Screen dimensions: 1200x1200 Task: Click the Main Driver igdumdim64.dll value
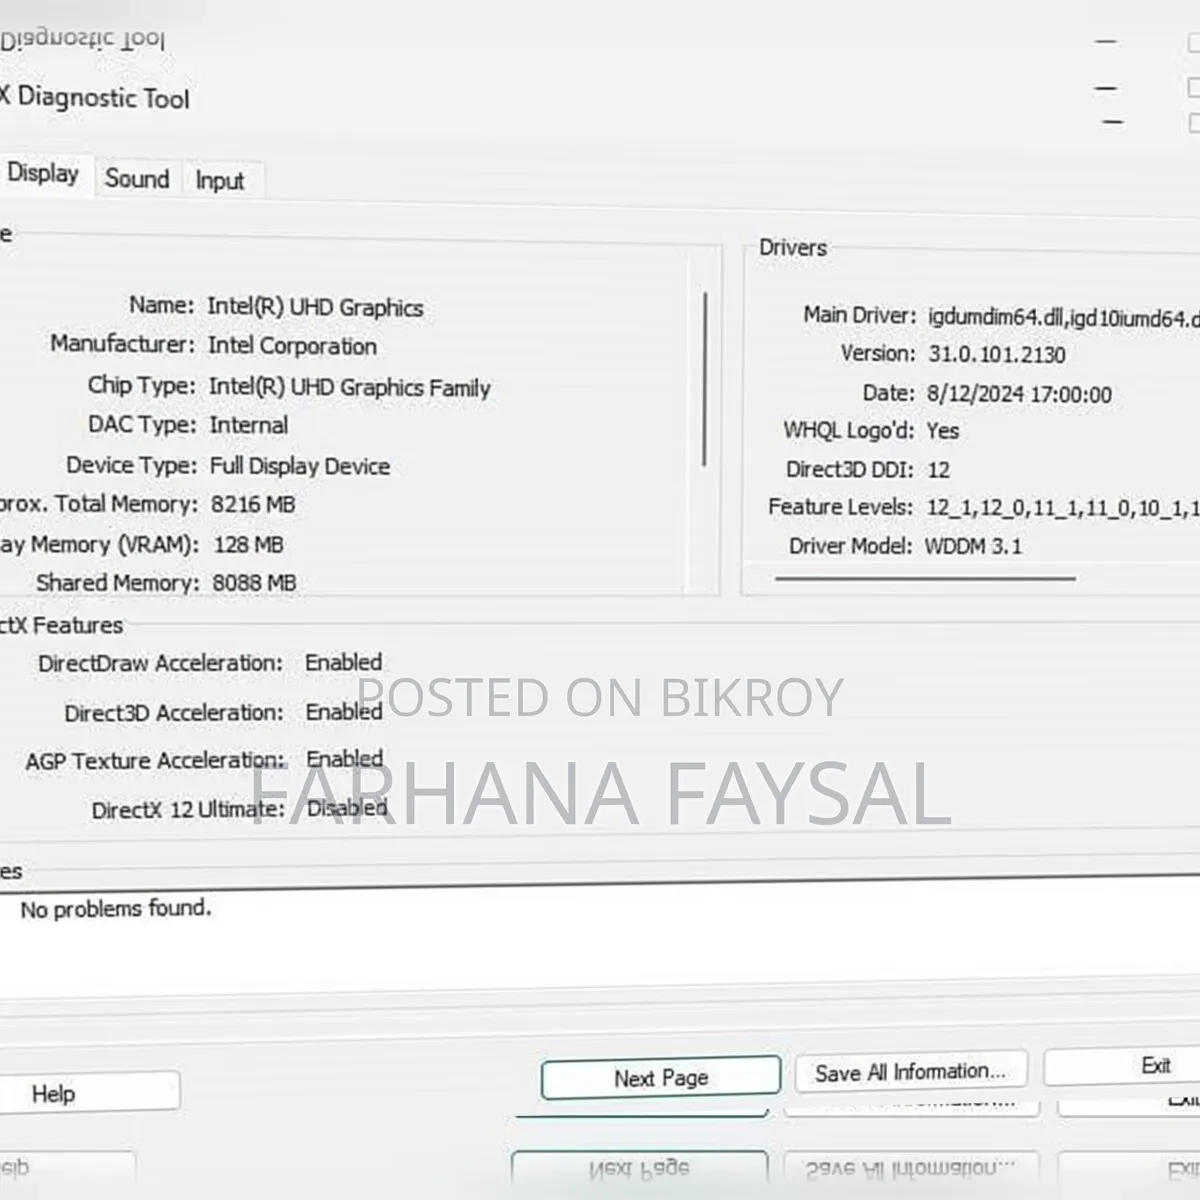click(x=1063, y=318)
